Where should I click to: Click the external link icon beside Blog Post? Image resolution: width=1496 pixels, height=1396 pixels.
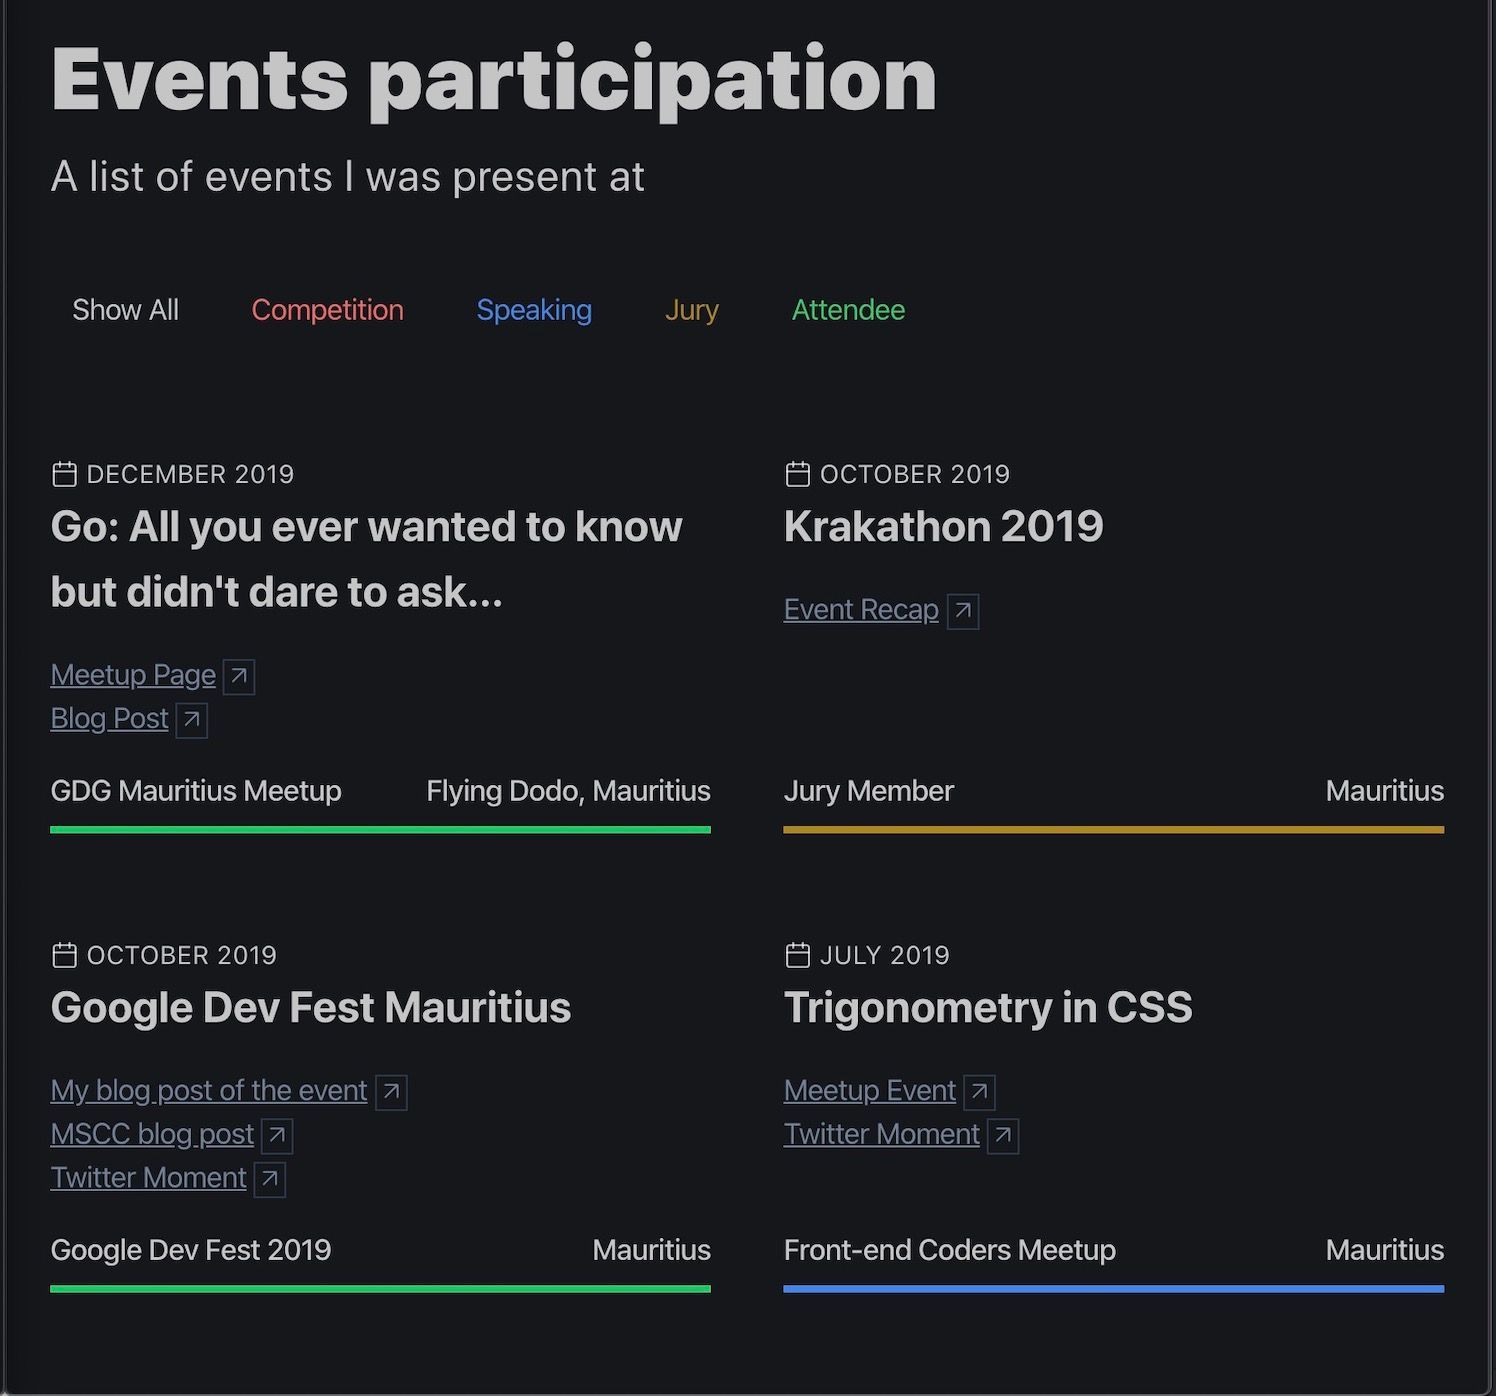pyautogui.click(x=192, y=720)
